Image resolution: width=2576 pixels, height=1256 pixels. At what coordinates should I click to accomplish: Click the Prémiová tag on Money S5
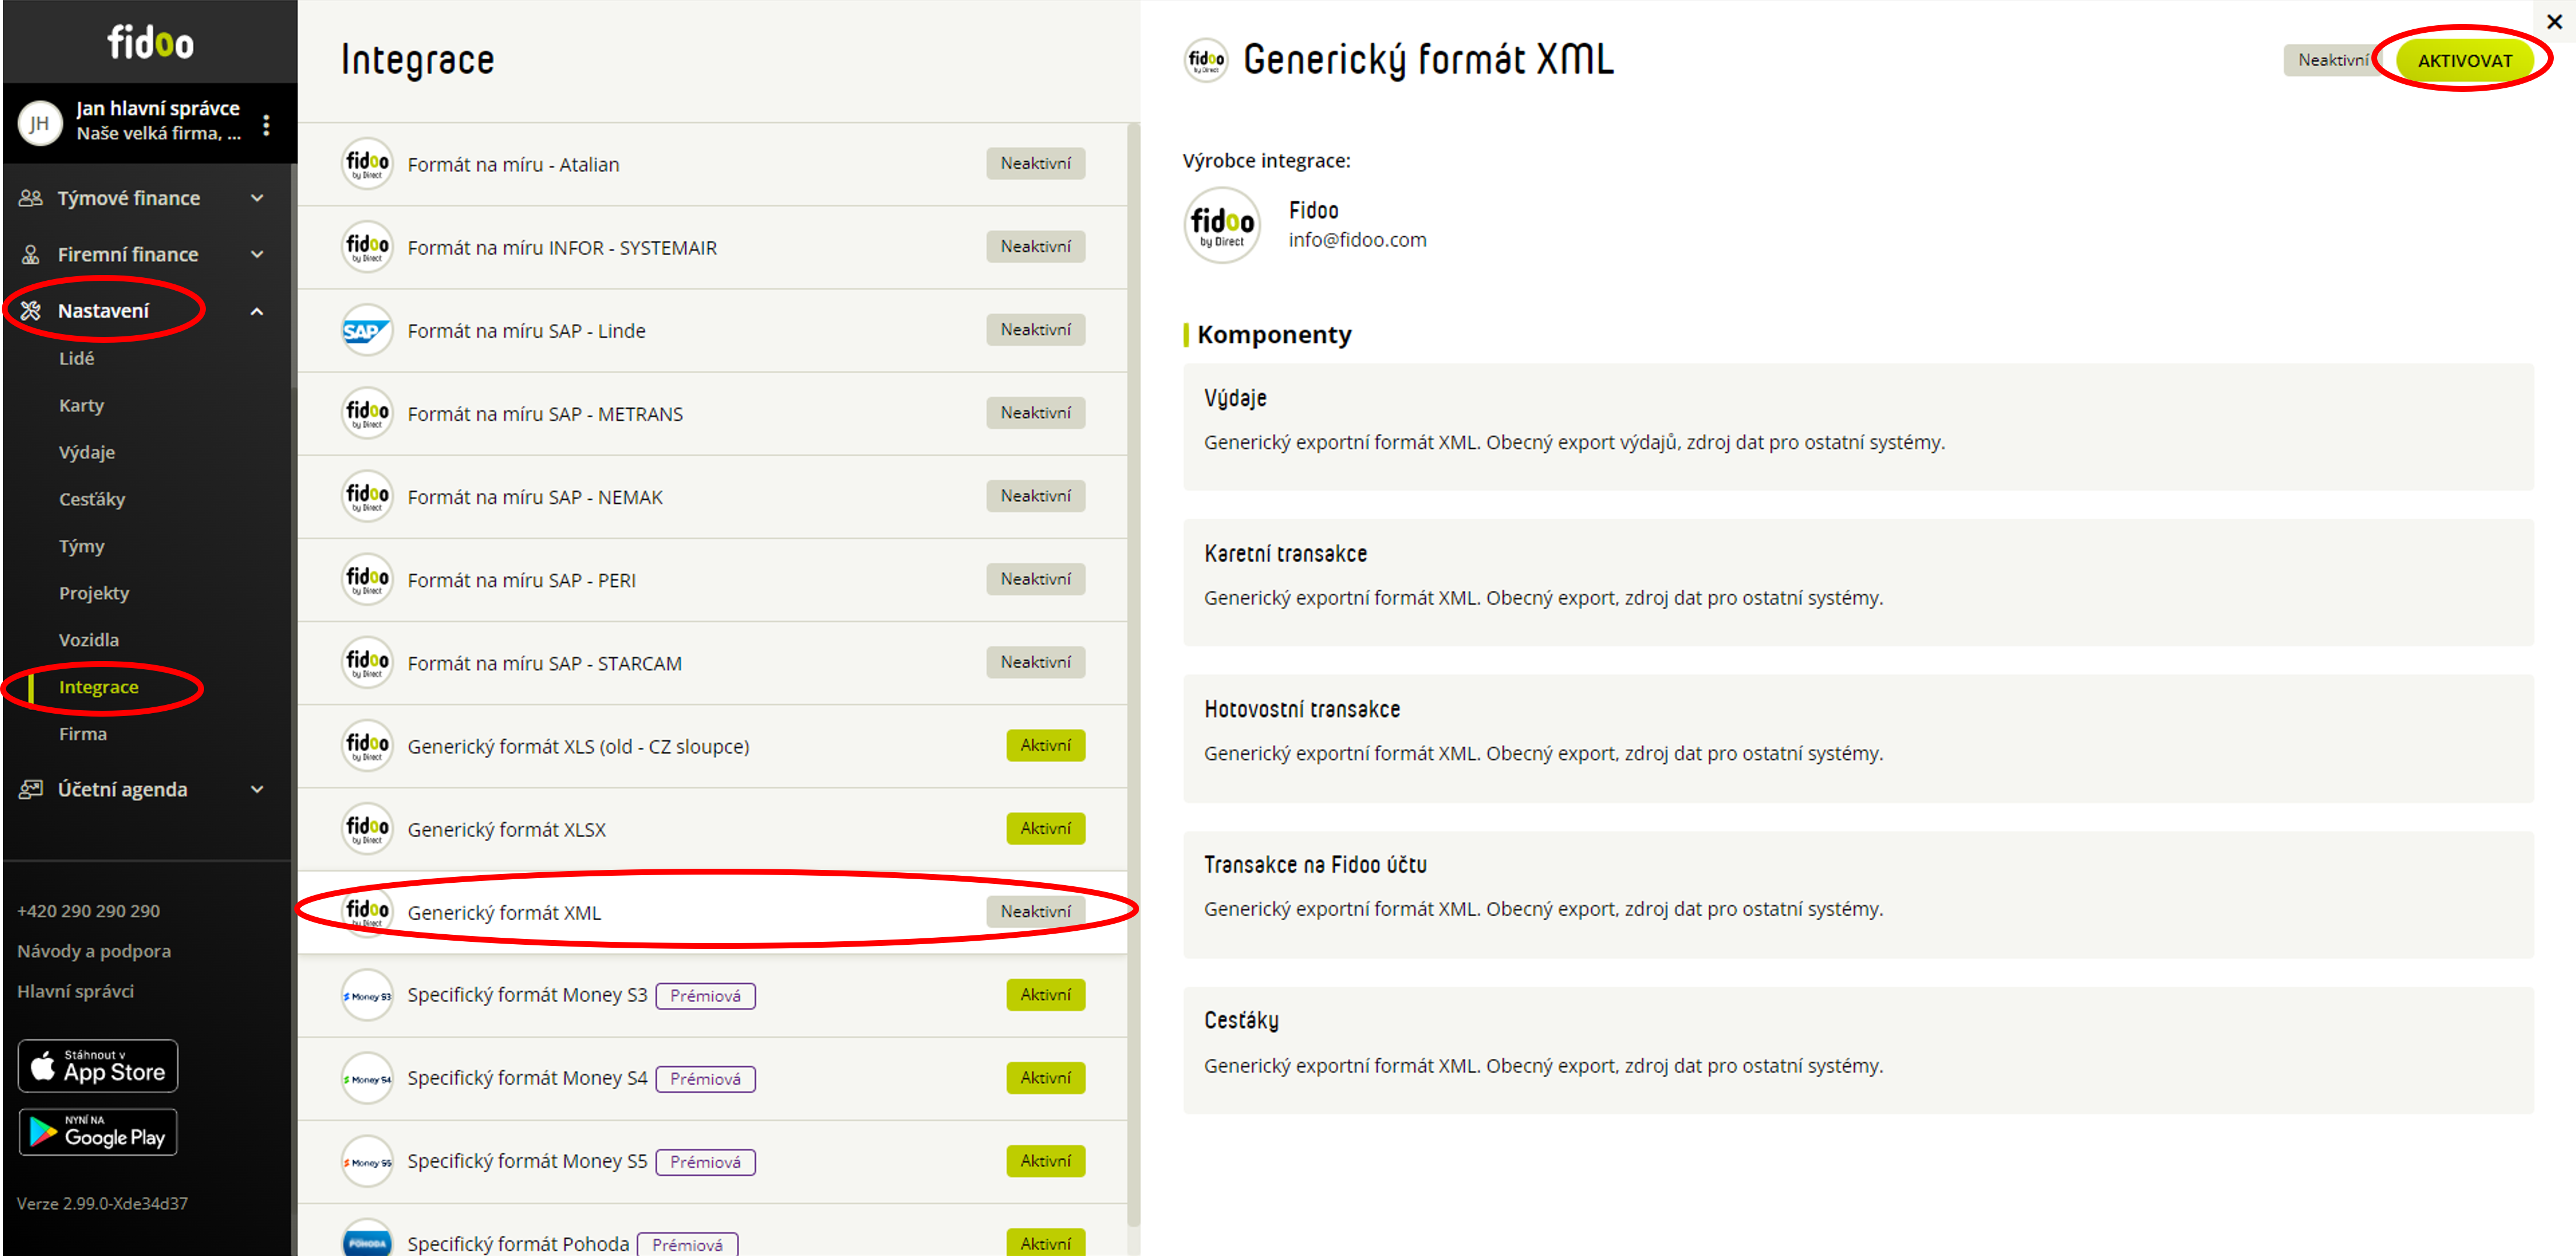[705, 1162]
